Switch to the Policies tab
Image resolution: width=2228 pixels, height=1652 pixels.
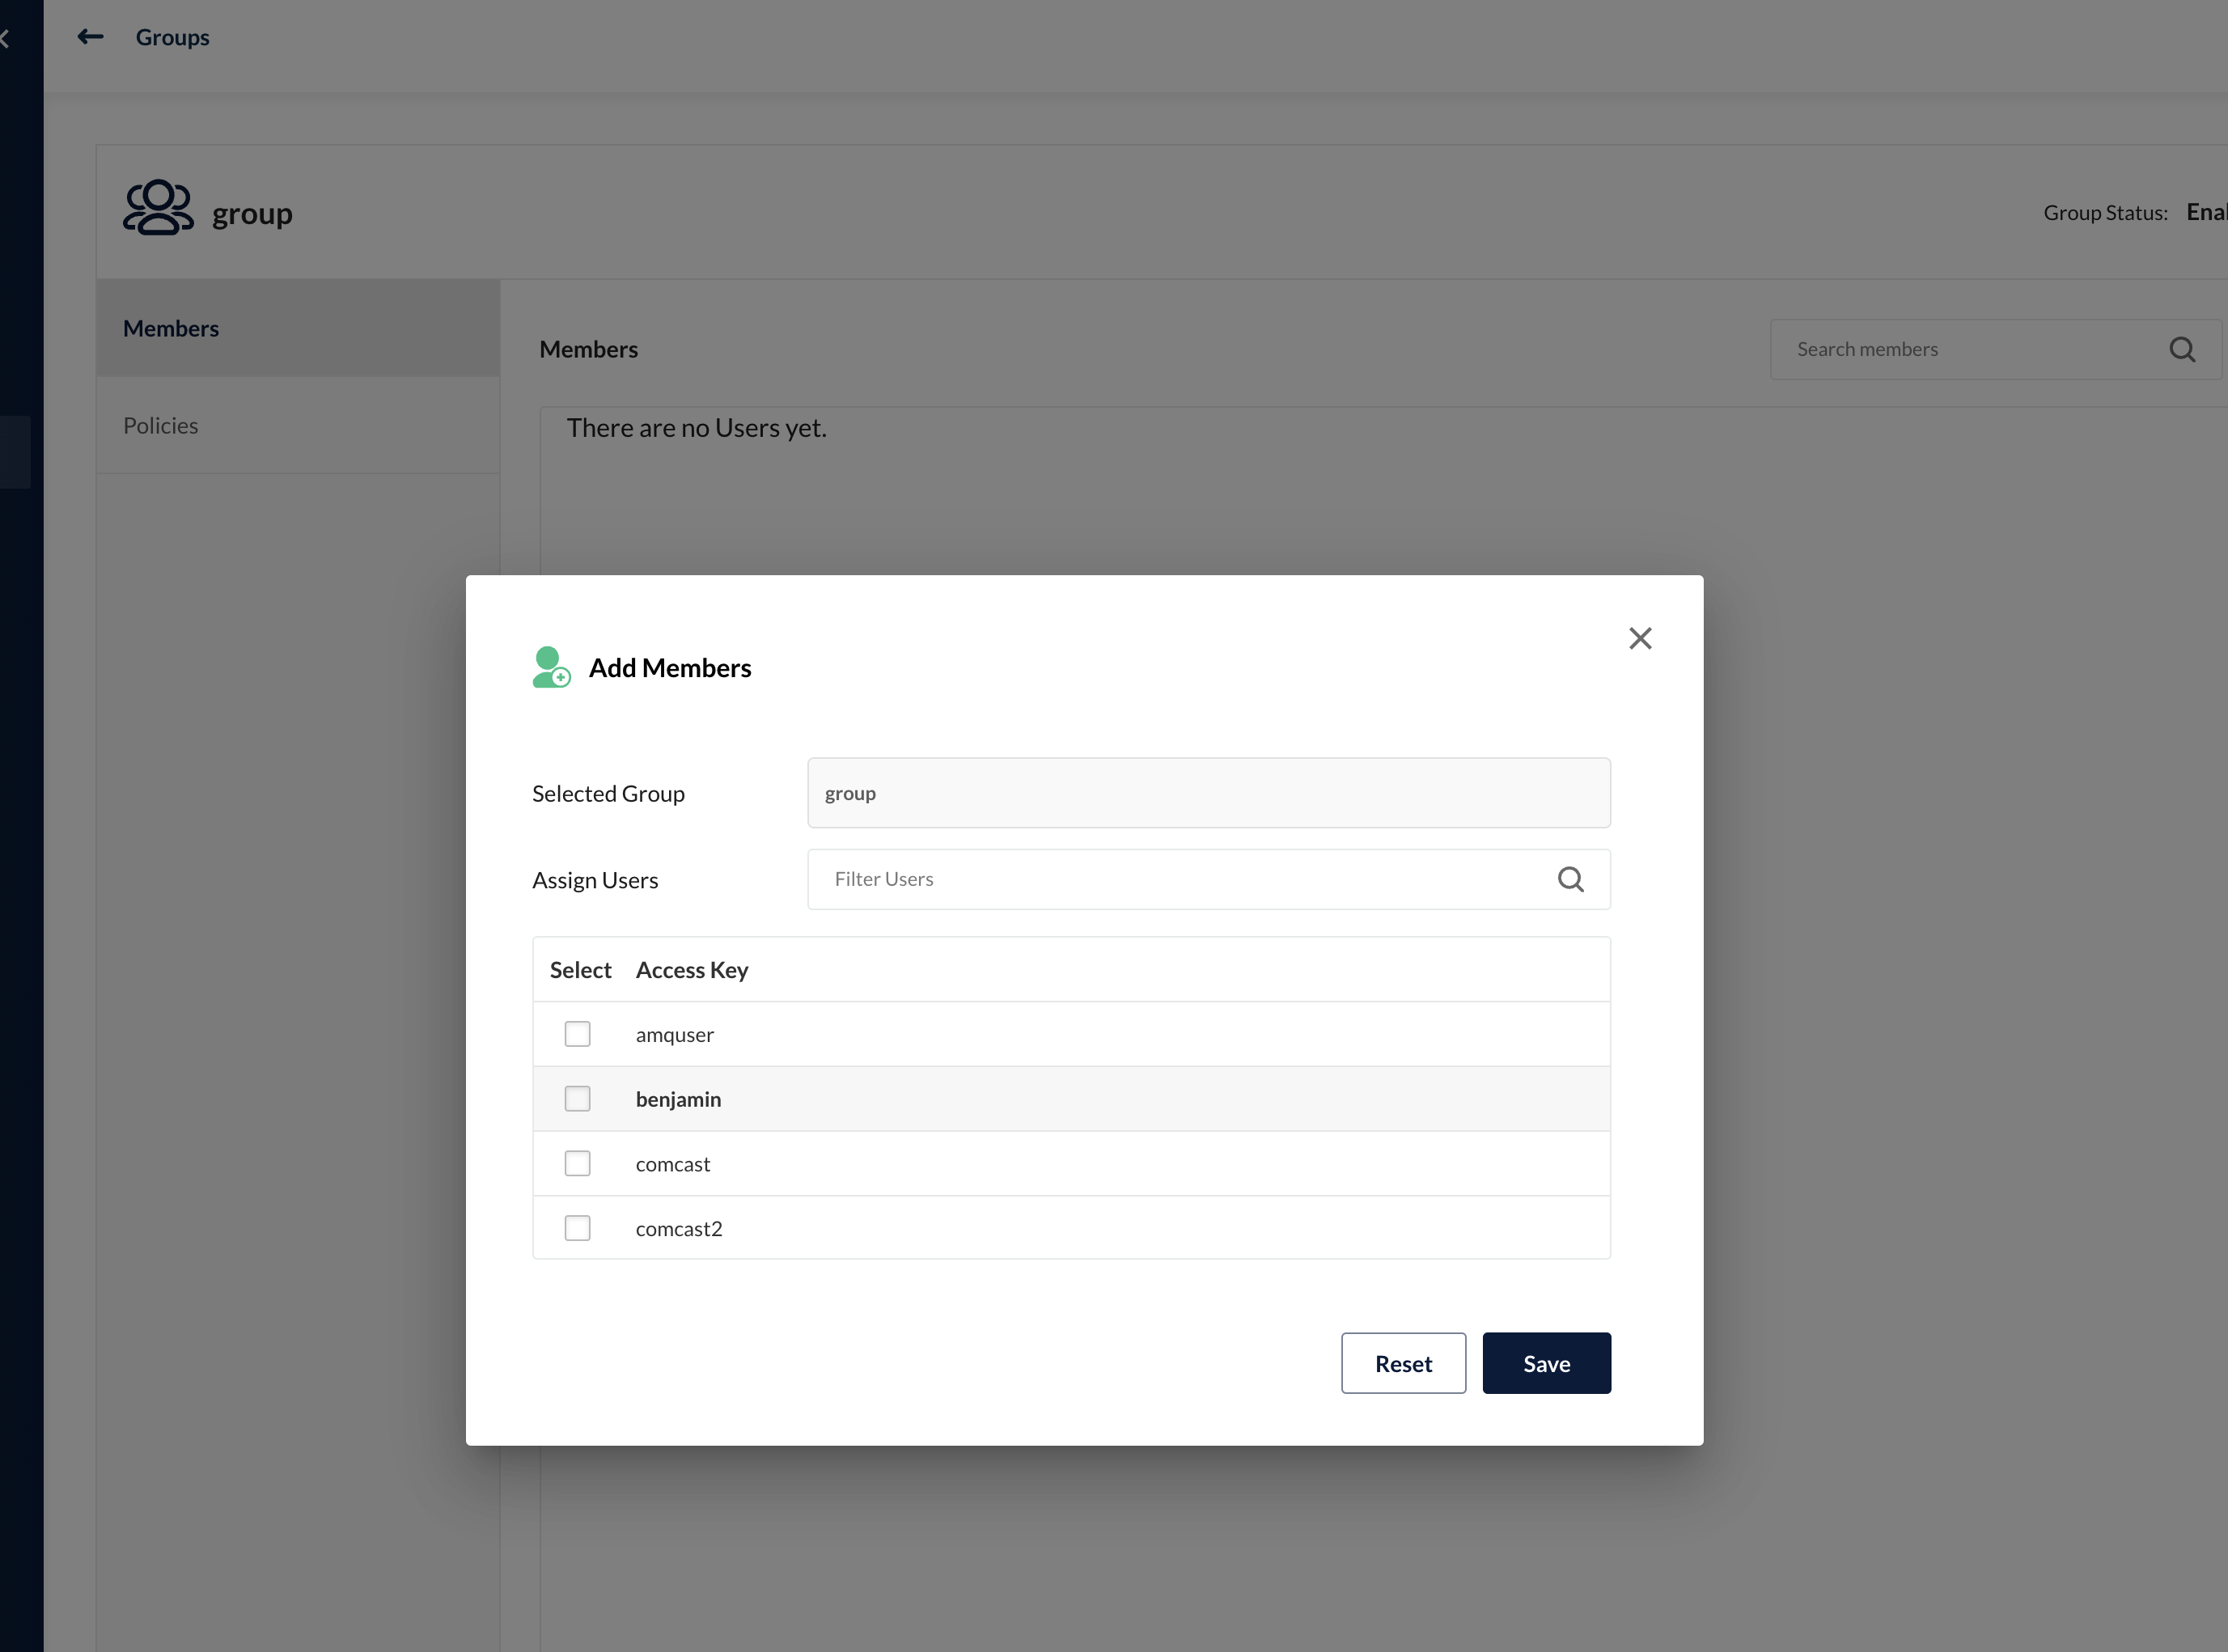click(160, 425)
